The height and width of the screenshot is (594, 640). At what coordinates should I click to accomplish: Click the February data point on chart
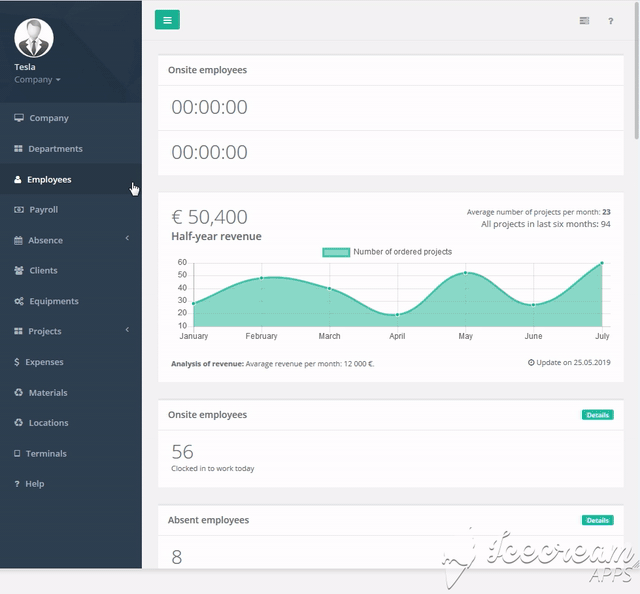(262, 278)
